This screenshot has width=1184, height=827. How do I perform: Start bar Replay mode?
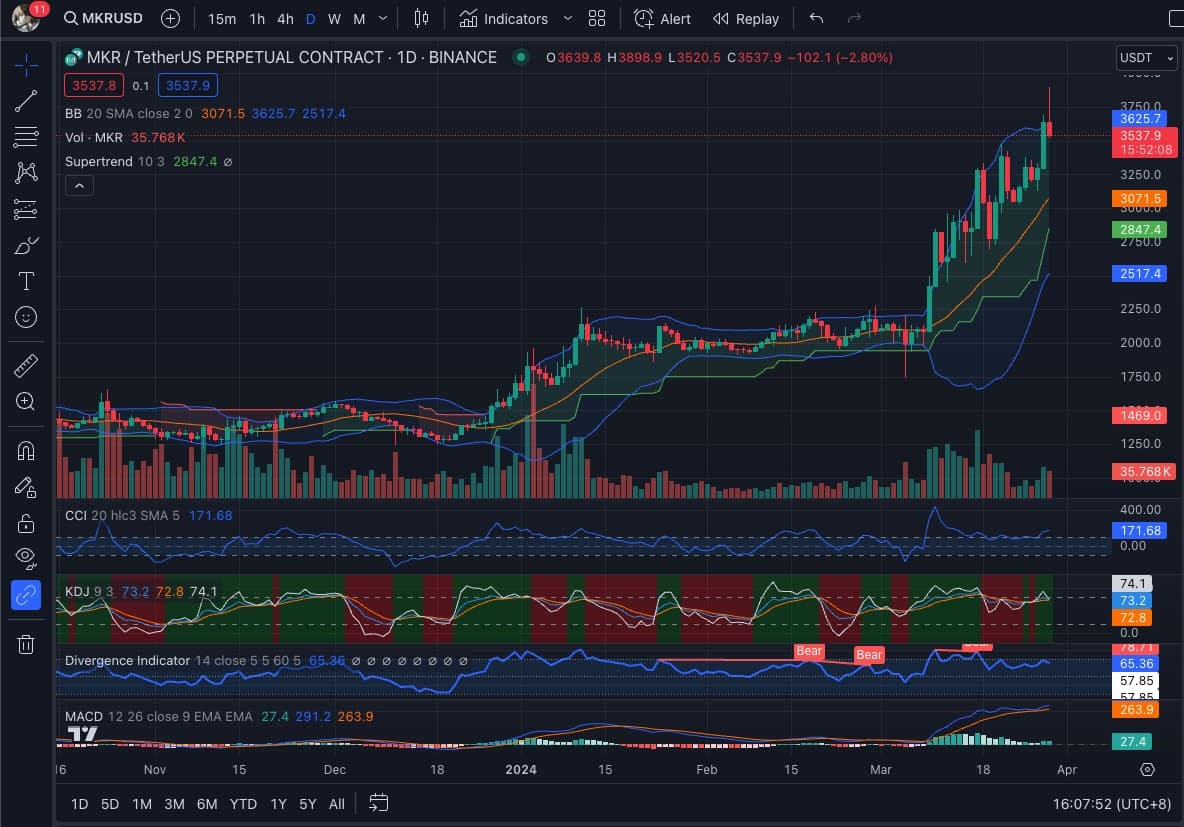tap(746, 18)
